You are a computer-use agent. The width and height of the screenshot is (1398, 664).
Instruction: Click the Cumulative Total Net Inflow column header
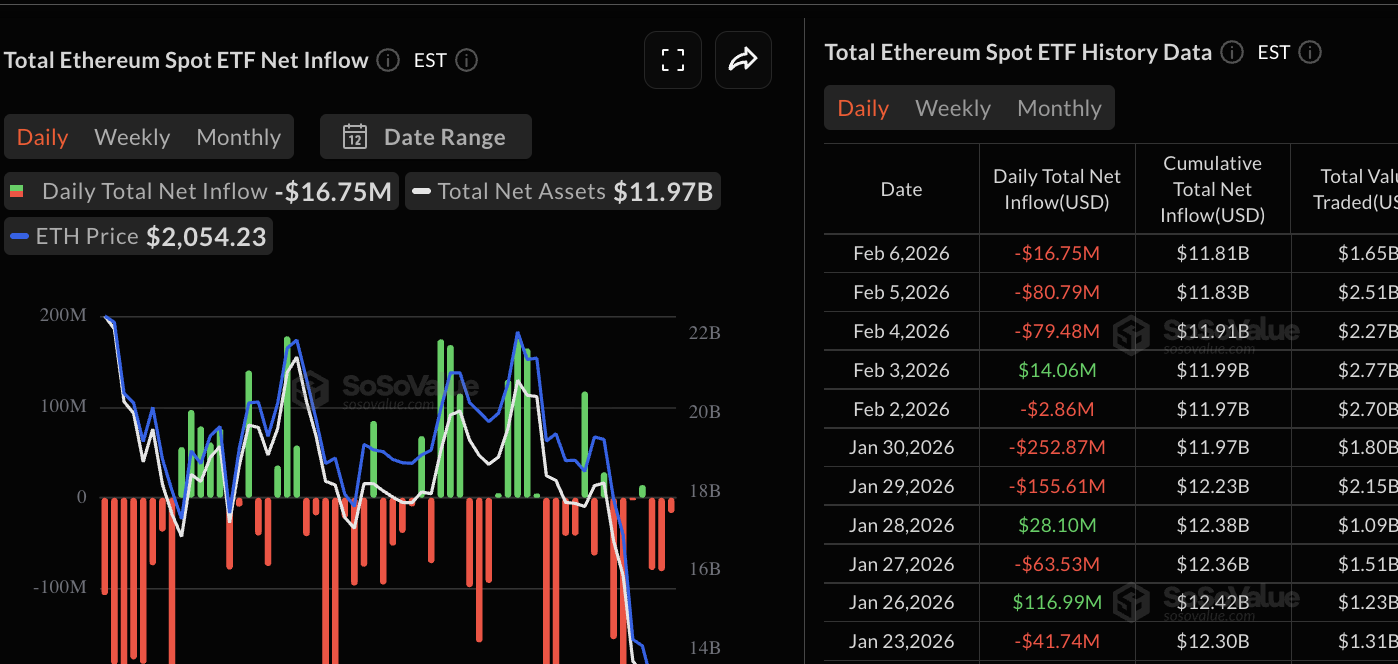1212,189
